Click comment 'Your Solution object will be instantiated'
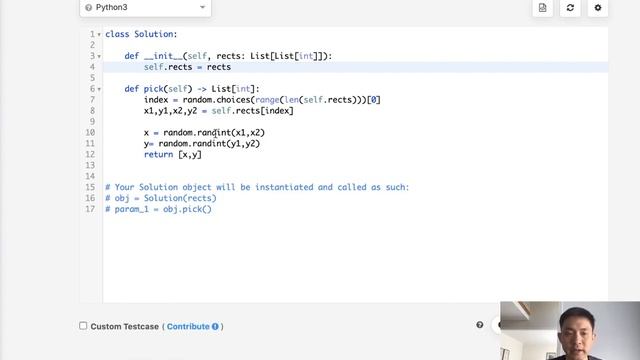This screenshot has width=640, height=360. tap(214, 187)
